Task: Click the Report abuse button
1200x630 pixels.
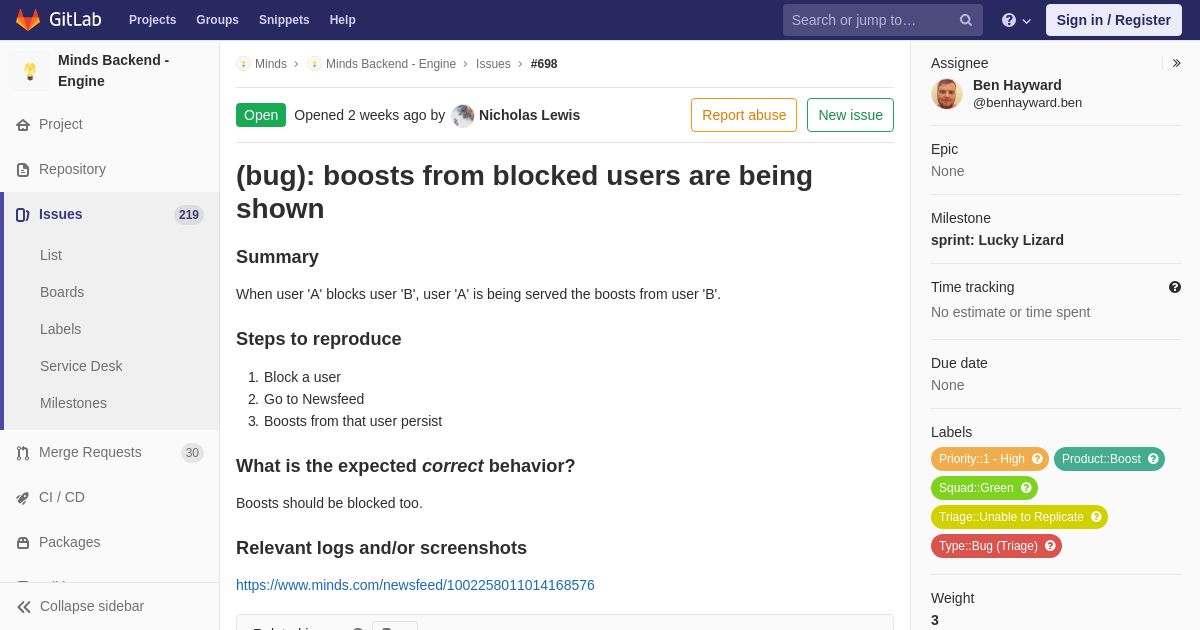Action: pyautogui.click(x=744, y=115)
